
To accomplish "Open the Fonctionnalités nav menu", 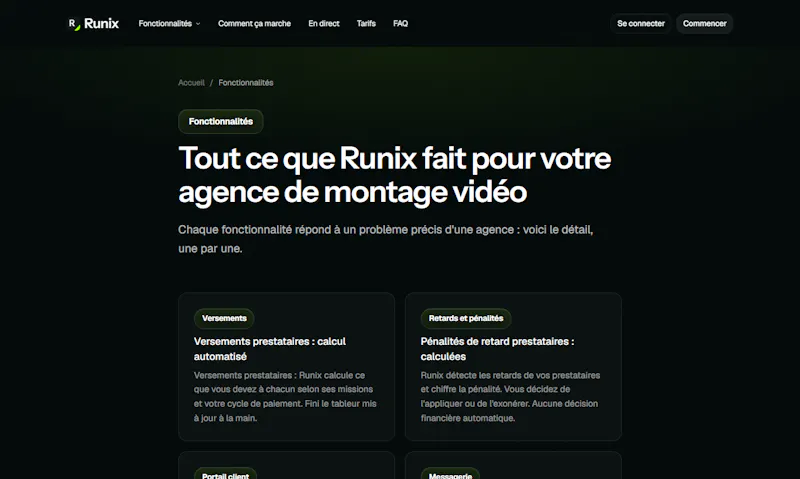I will point(169,23).
